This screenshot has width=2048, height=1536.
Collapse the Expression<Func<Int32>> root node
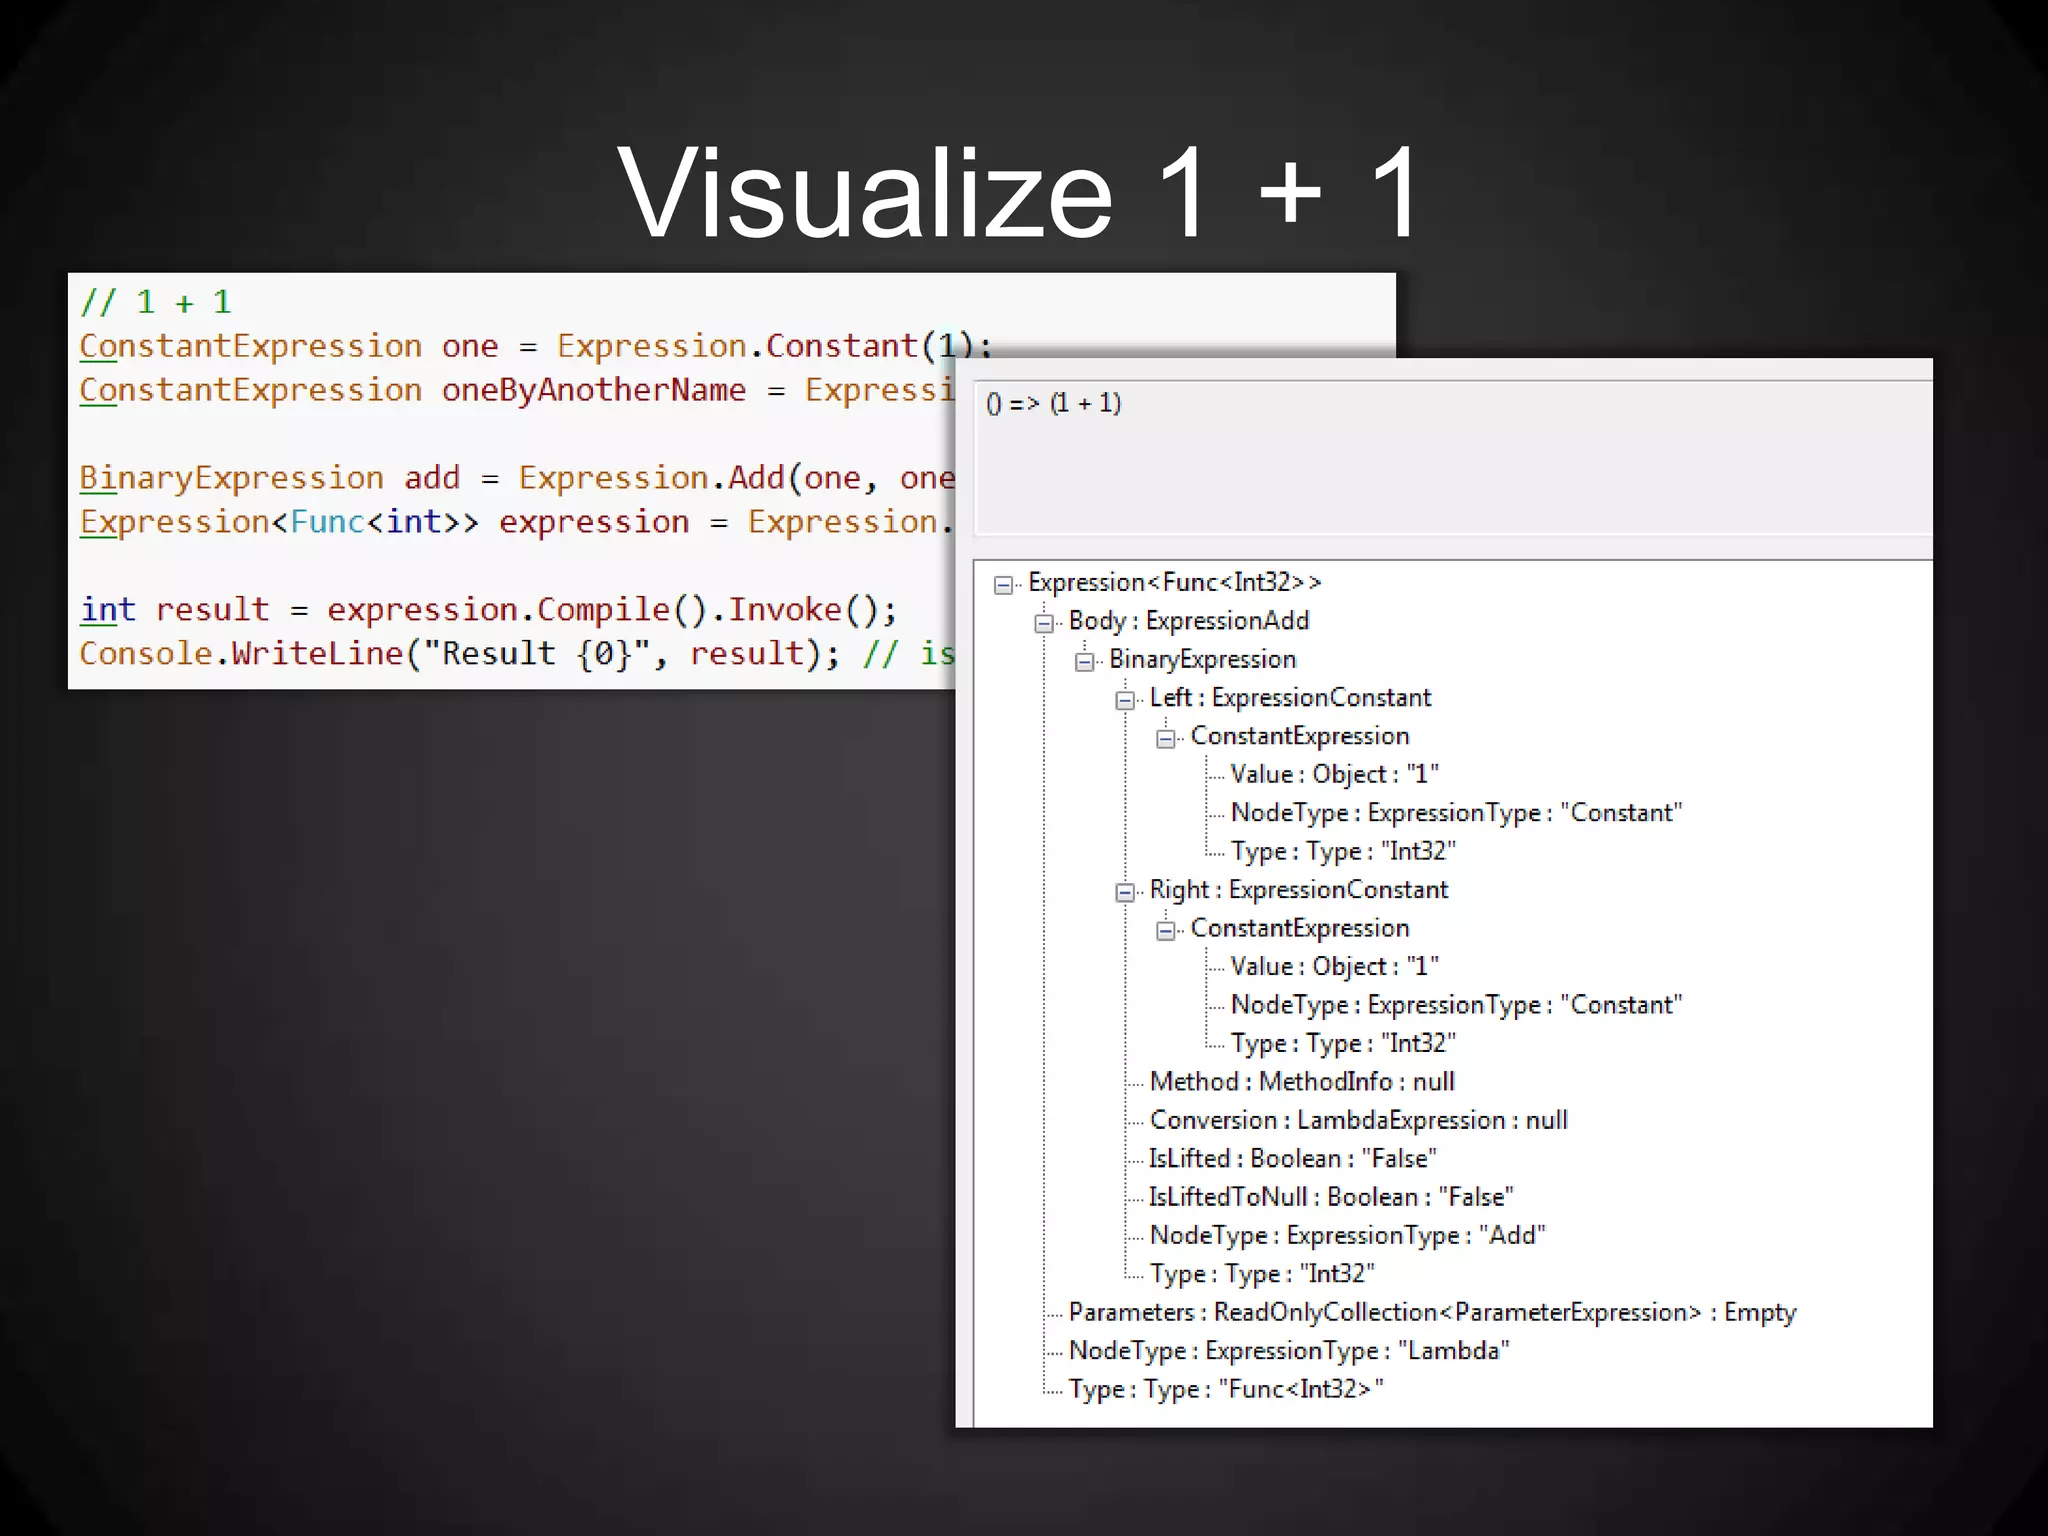pyautogui.click(x=1003, y=584)
